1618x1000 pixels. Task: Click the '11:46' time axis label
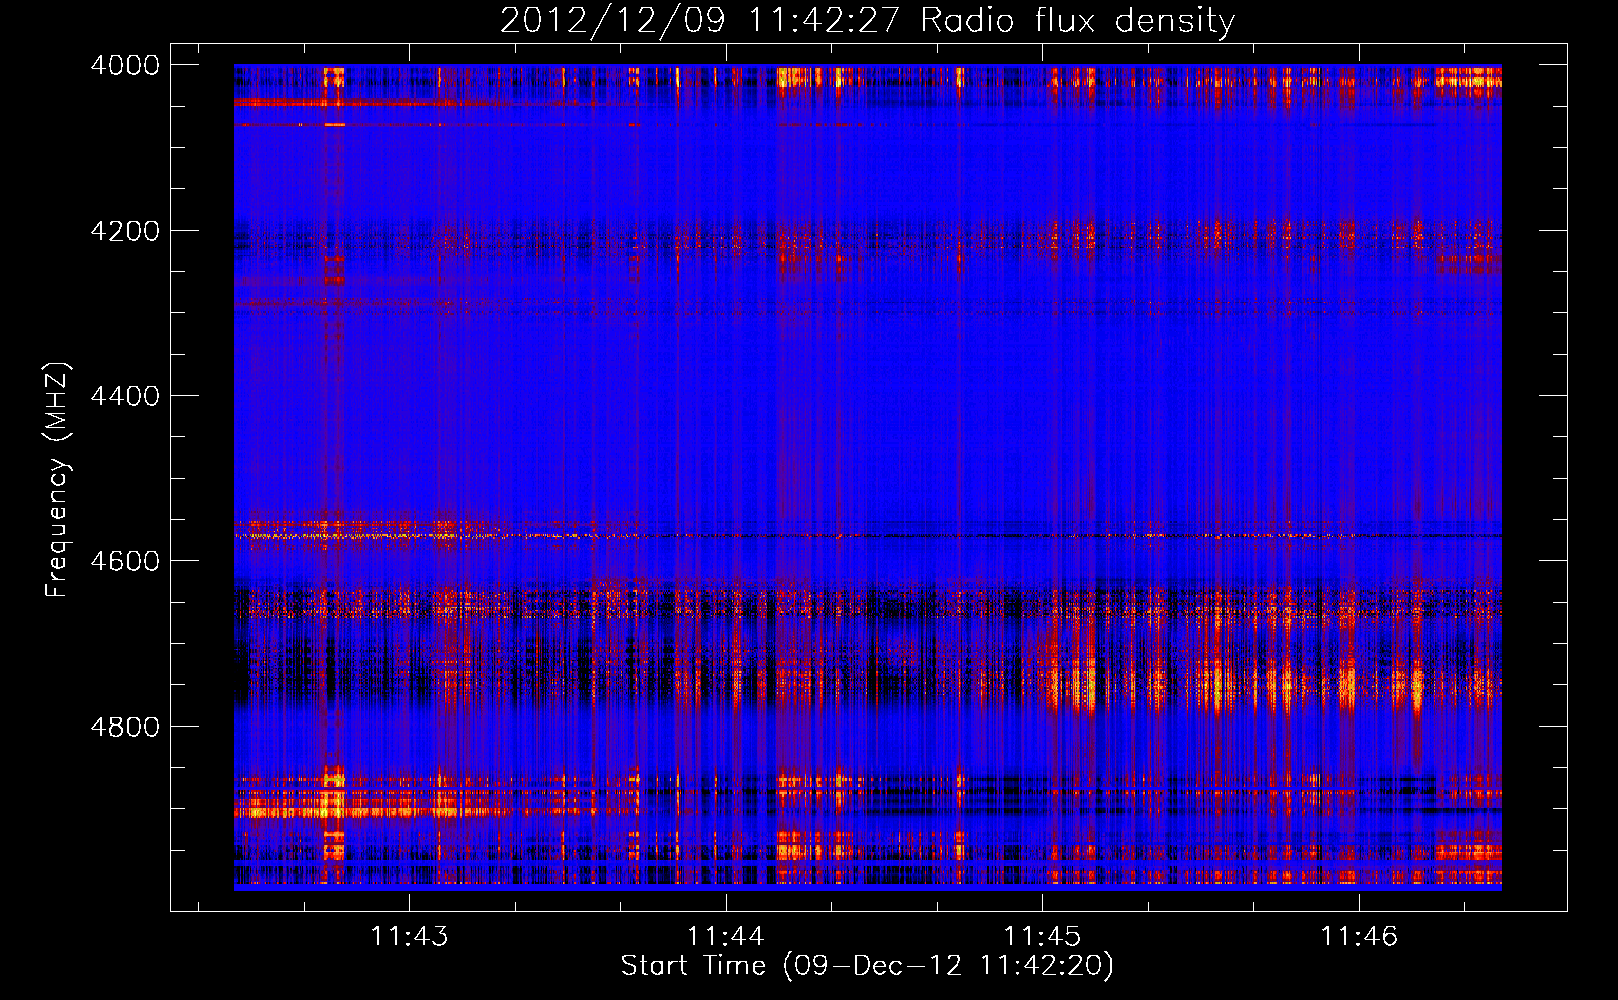point(1359,937)
